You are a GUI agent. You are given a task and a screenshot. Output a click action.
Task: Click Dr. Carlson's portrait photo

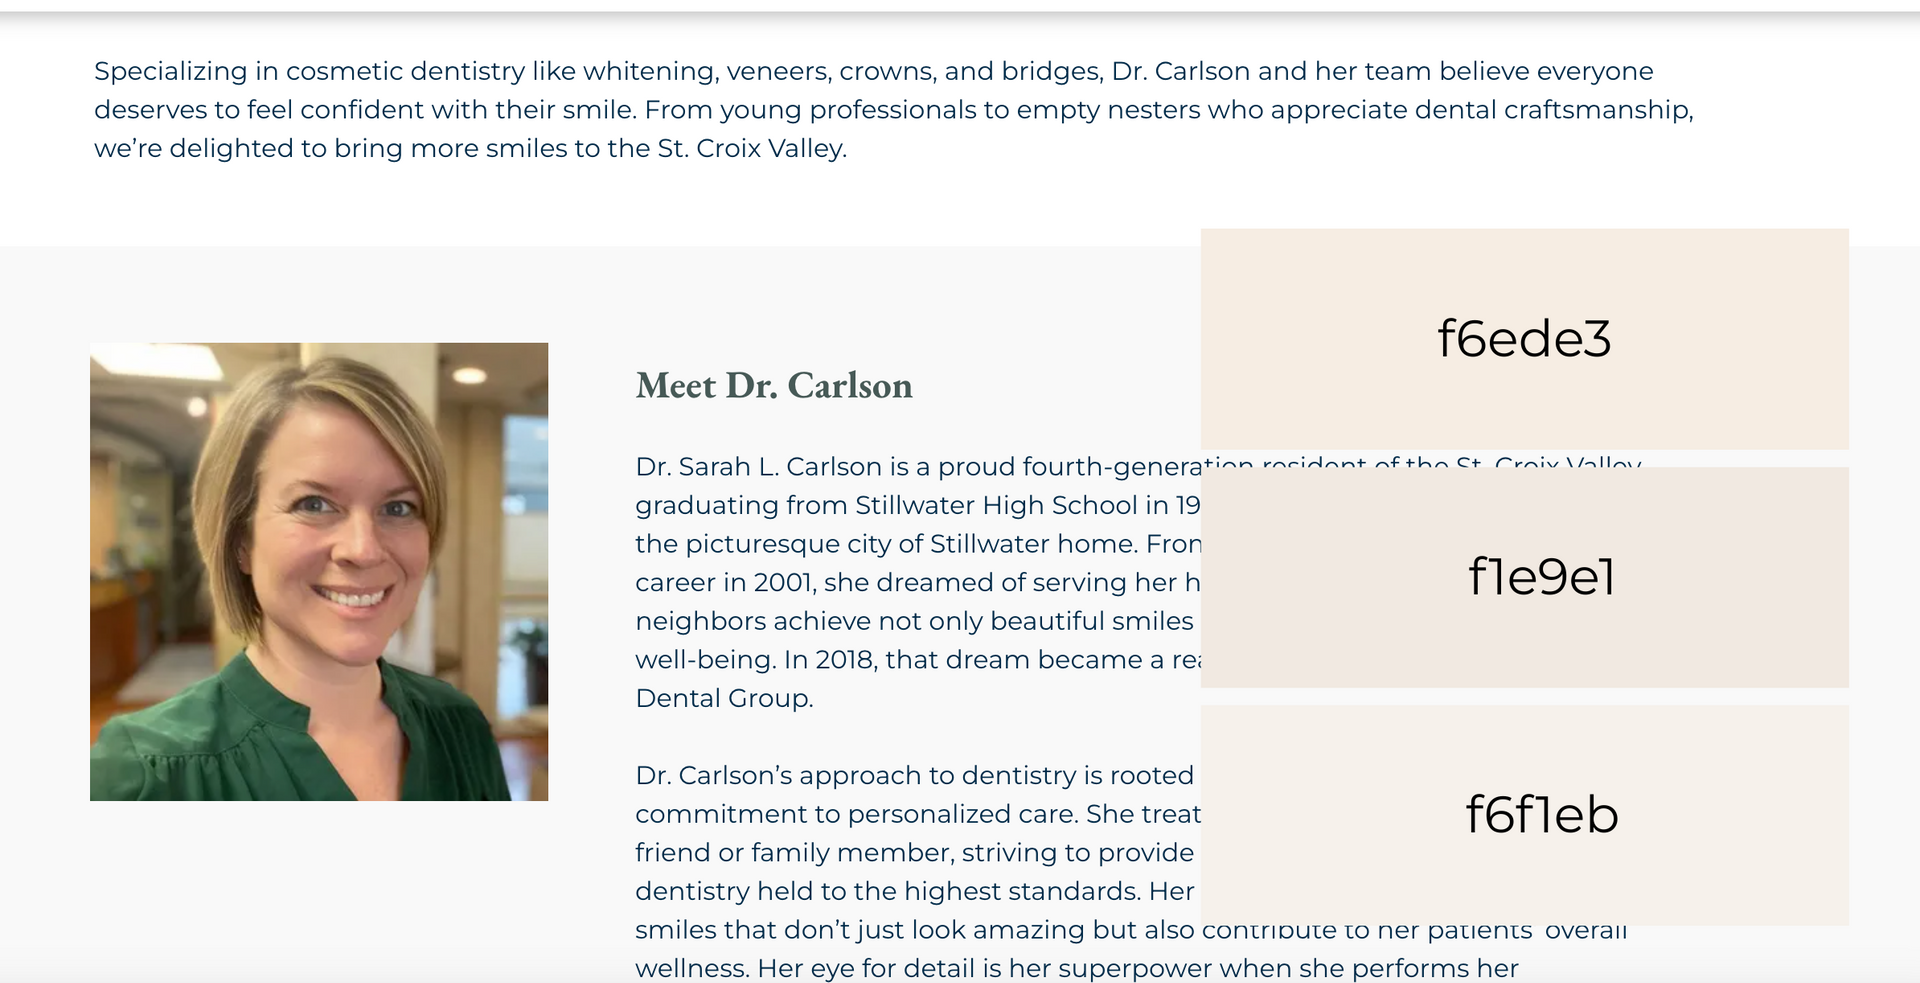tap(319, 572)
